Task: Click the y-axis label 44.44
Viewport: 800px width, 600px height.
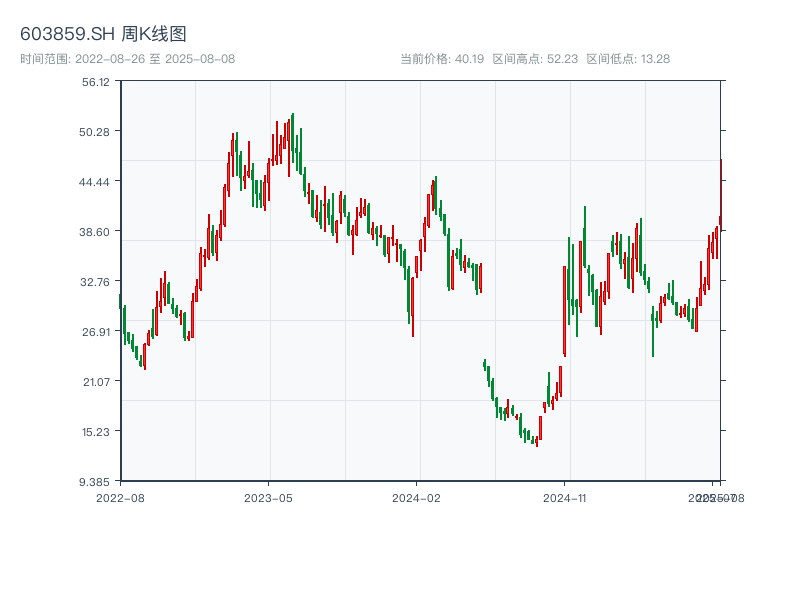Action: (94, 182)
